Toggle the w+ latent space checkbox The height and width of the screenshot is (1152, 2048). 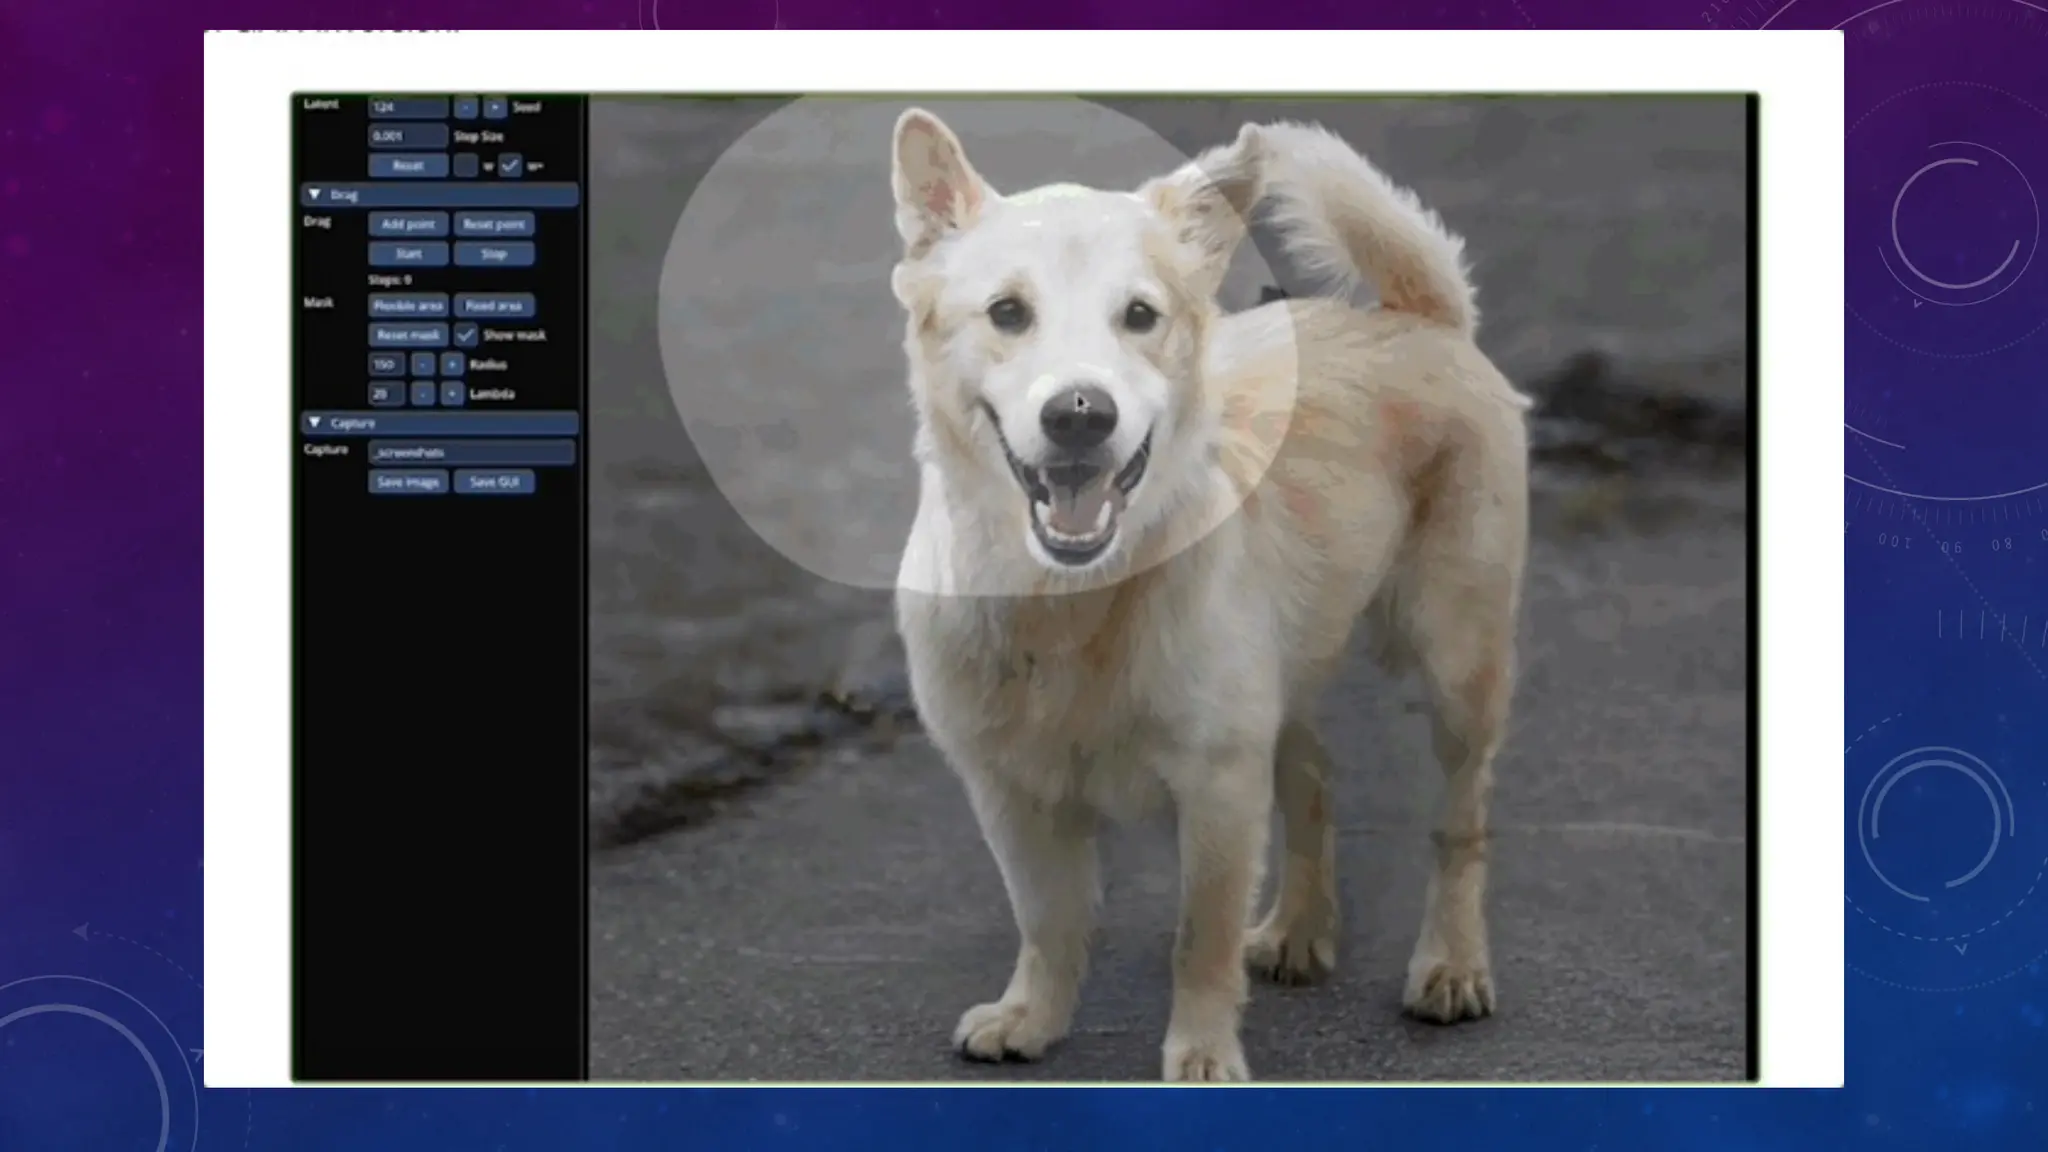pyautogui.click(x=510, y=166)
